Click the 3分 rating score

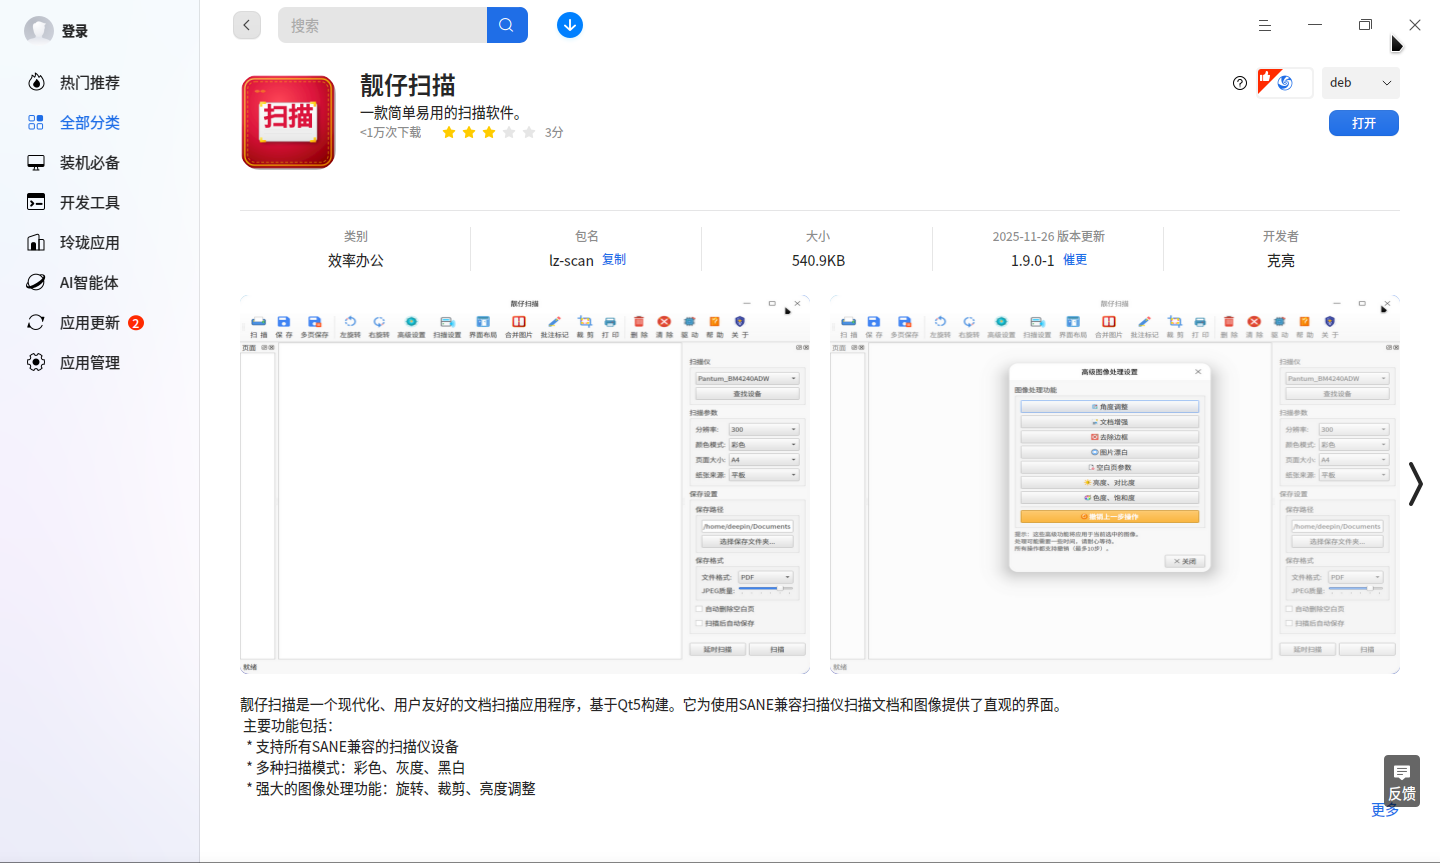tap(554, 132)
